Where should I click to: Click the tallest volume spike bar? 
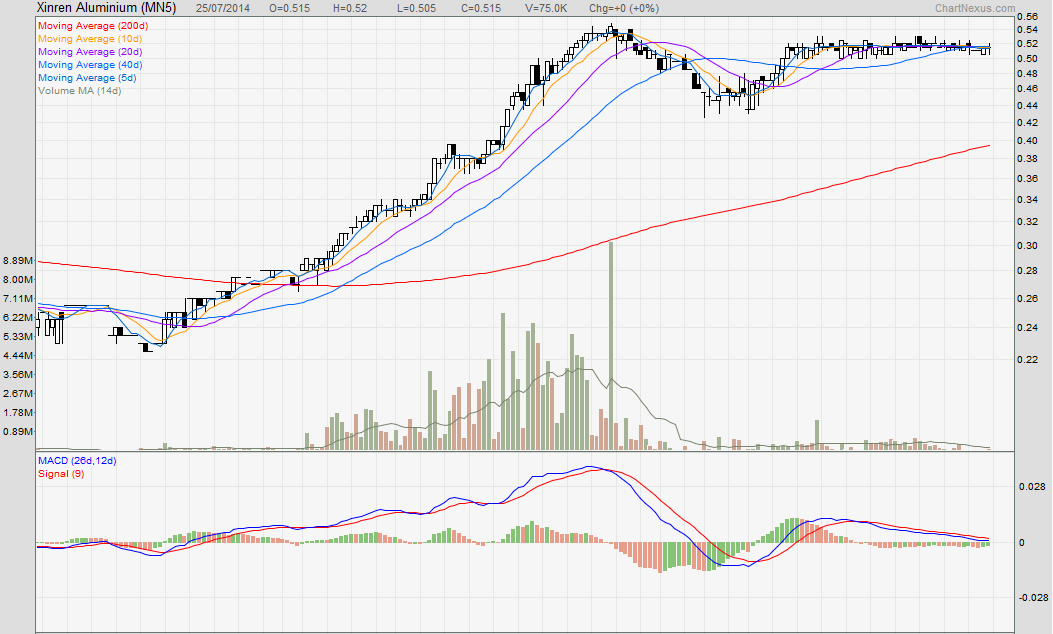point(611,346)
